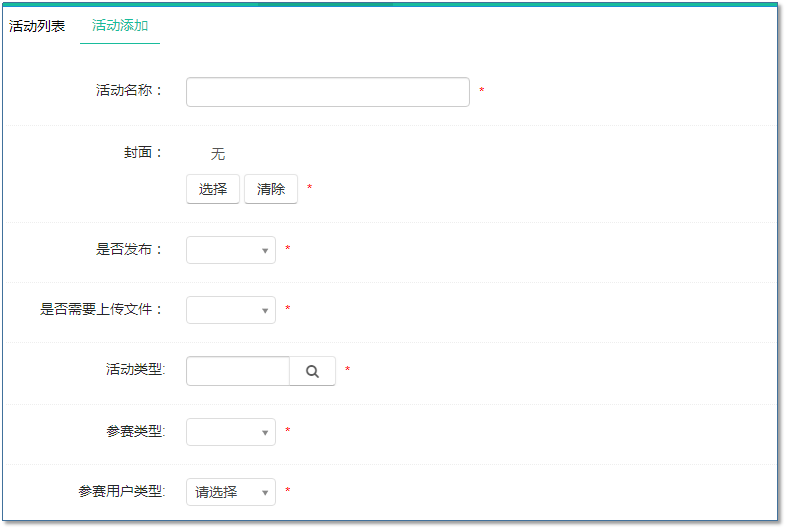Switch to the 活动列表 tab
This screenshot has width=786, height=529.
37,26
